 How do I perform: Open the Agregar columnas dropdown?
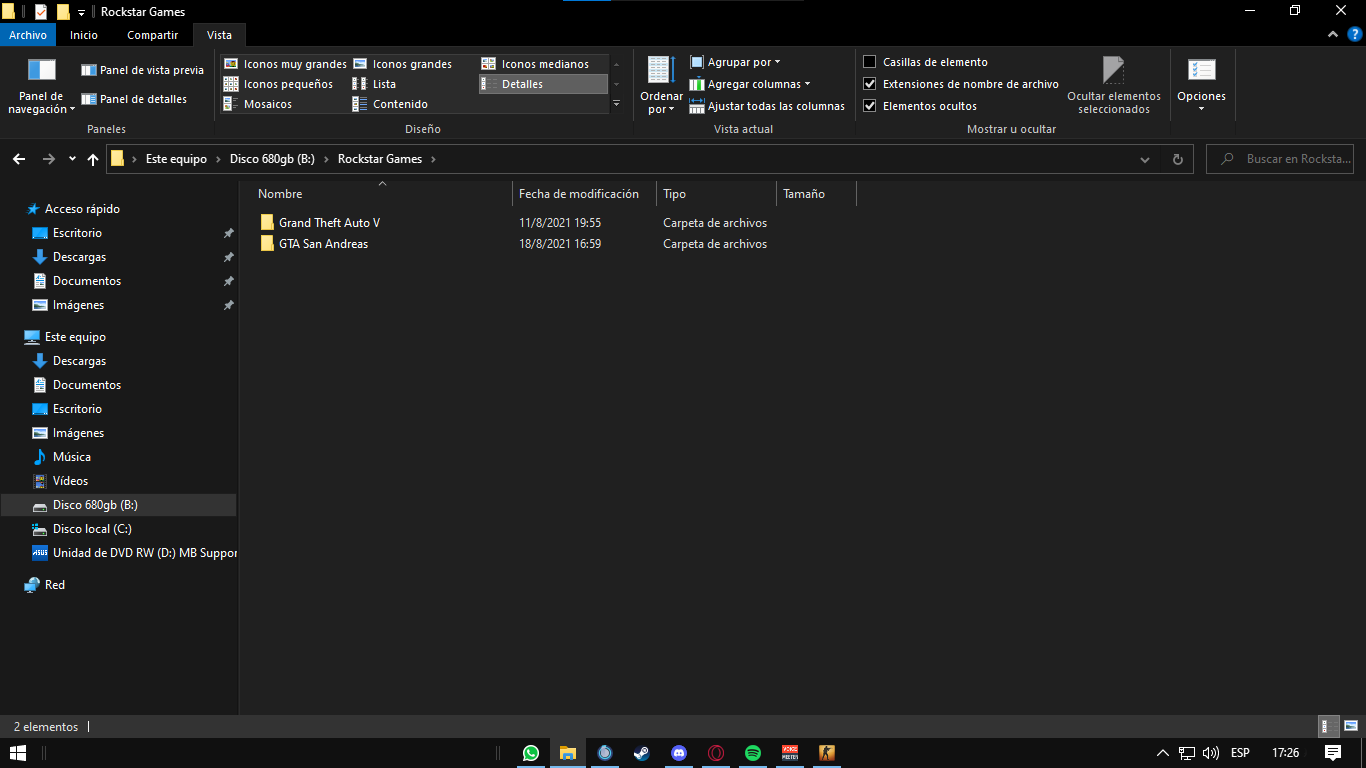pos(750,84)
